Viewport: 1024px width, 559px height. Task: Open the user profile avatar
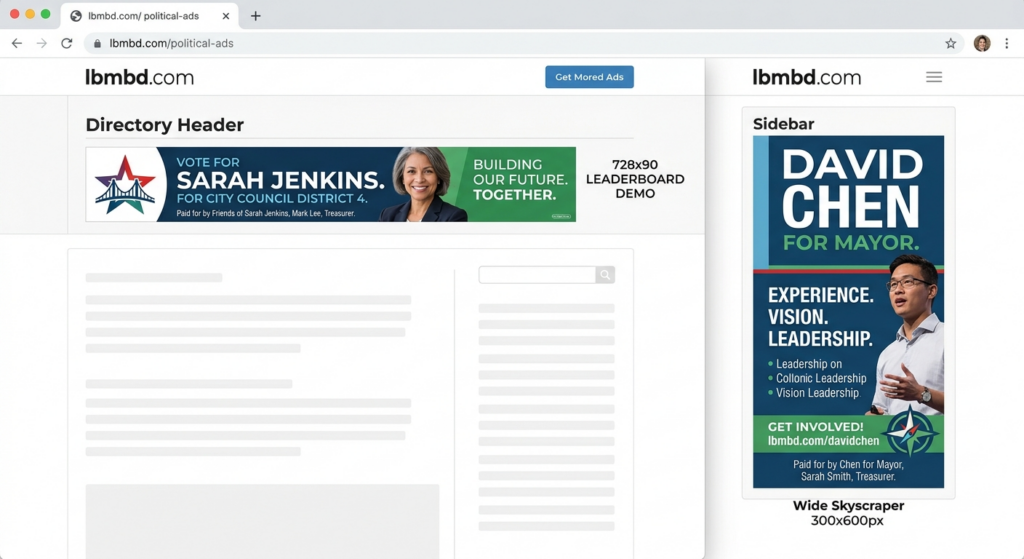(982, 43)
